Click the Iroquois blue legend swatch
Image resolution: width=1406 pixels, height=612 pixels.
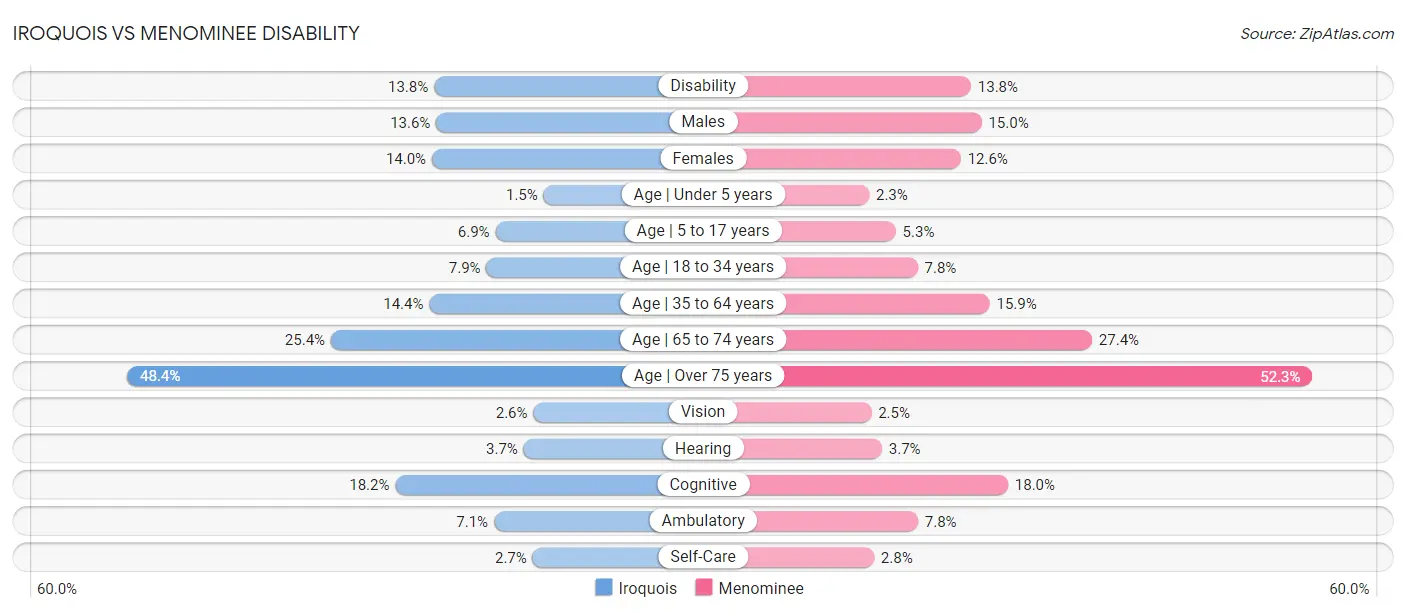point(604,588)
